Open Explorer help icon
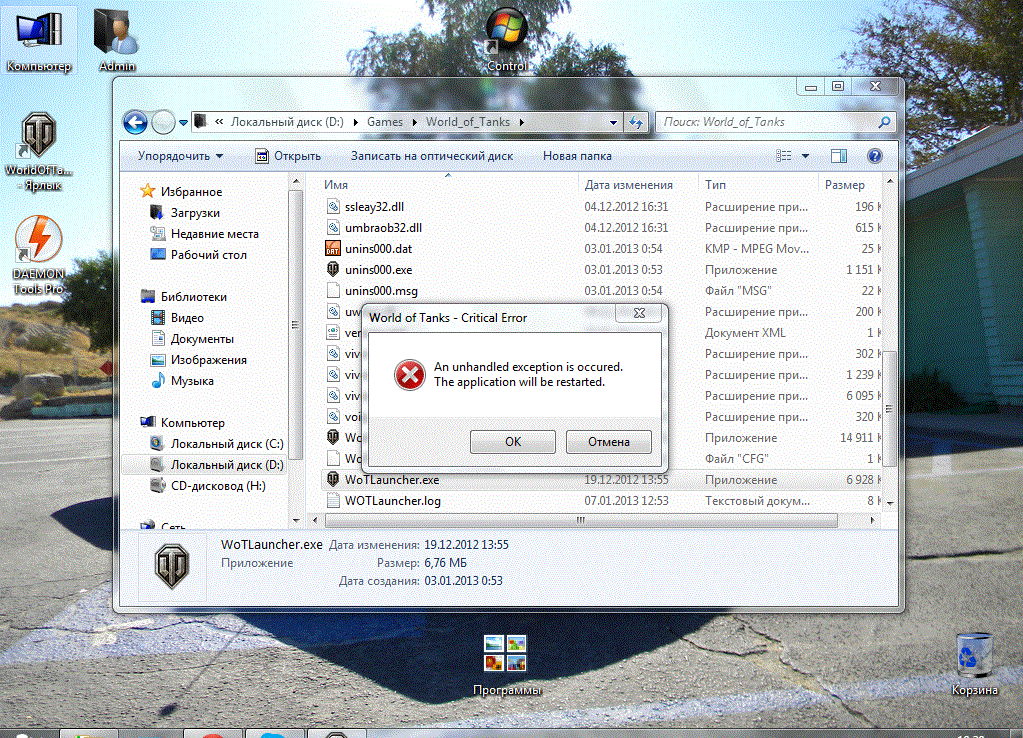 click(x=875, y=156)
